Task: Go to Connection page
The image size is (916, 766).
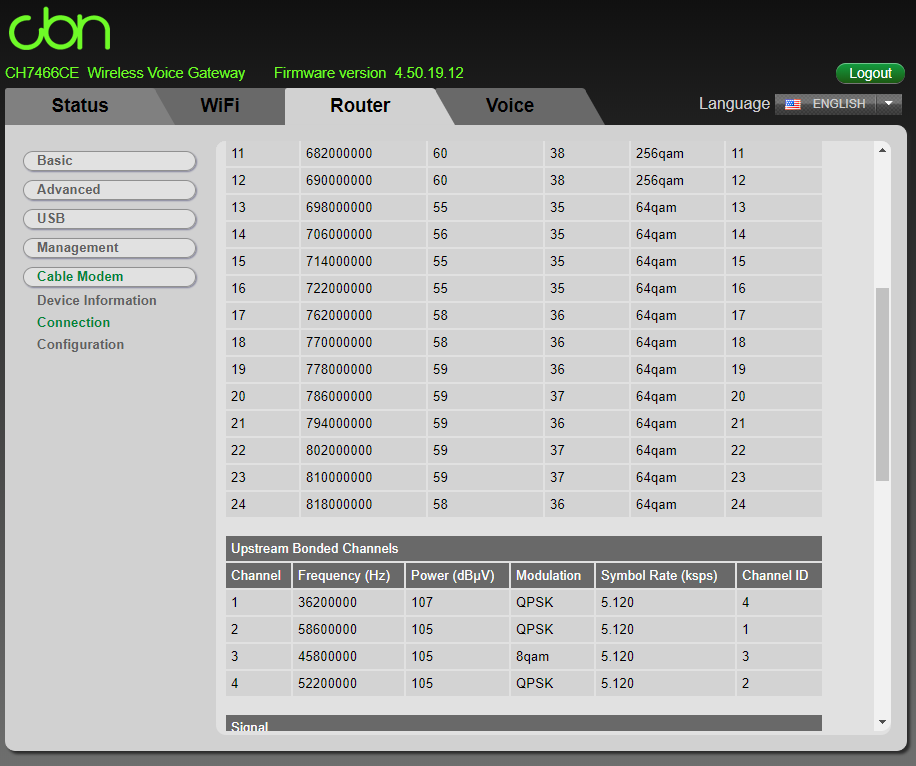Action: [73, 323]
